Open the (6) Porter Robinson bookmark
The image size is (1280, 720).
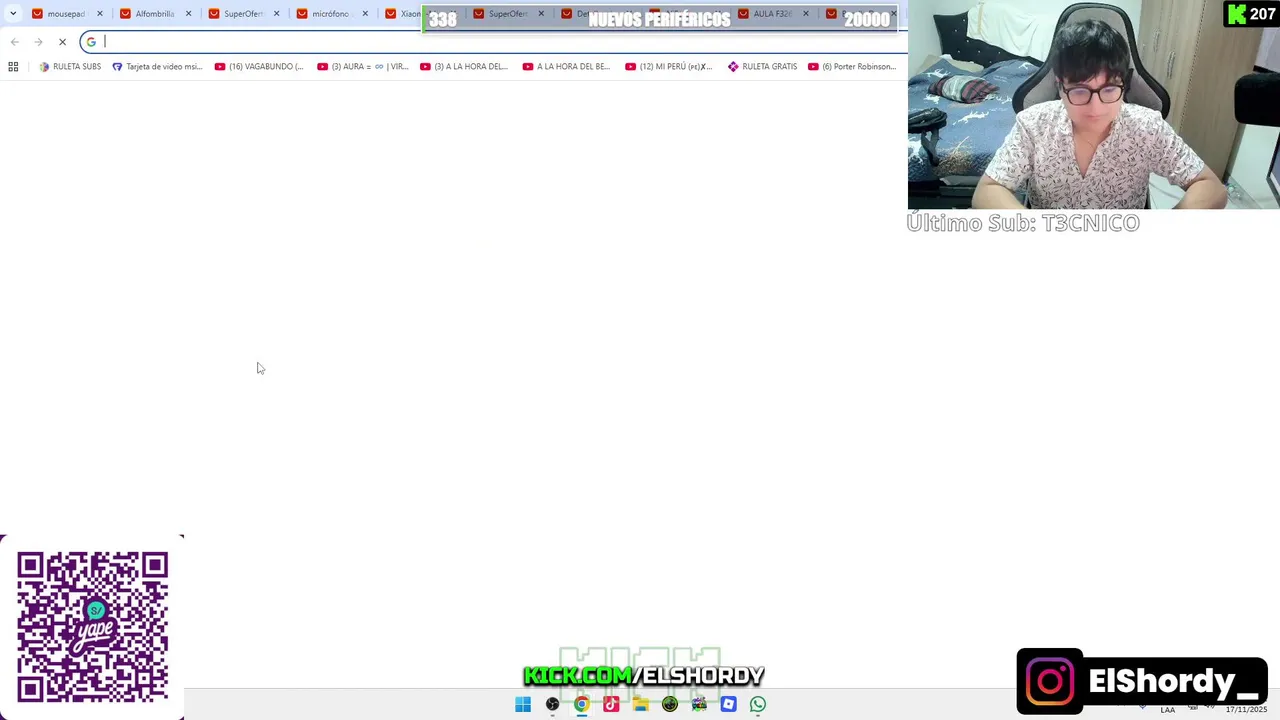[x=852, y=67]
